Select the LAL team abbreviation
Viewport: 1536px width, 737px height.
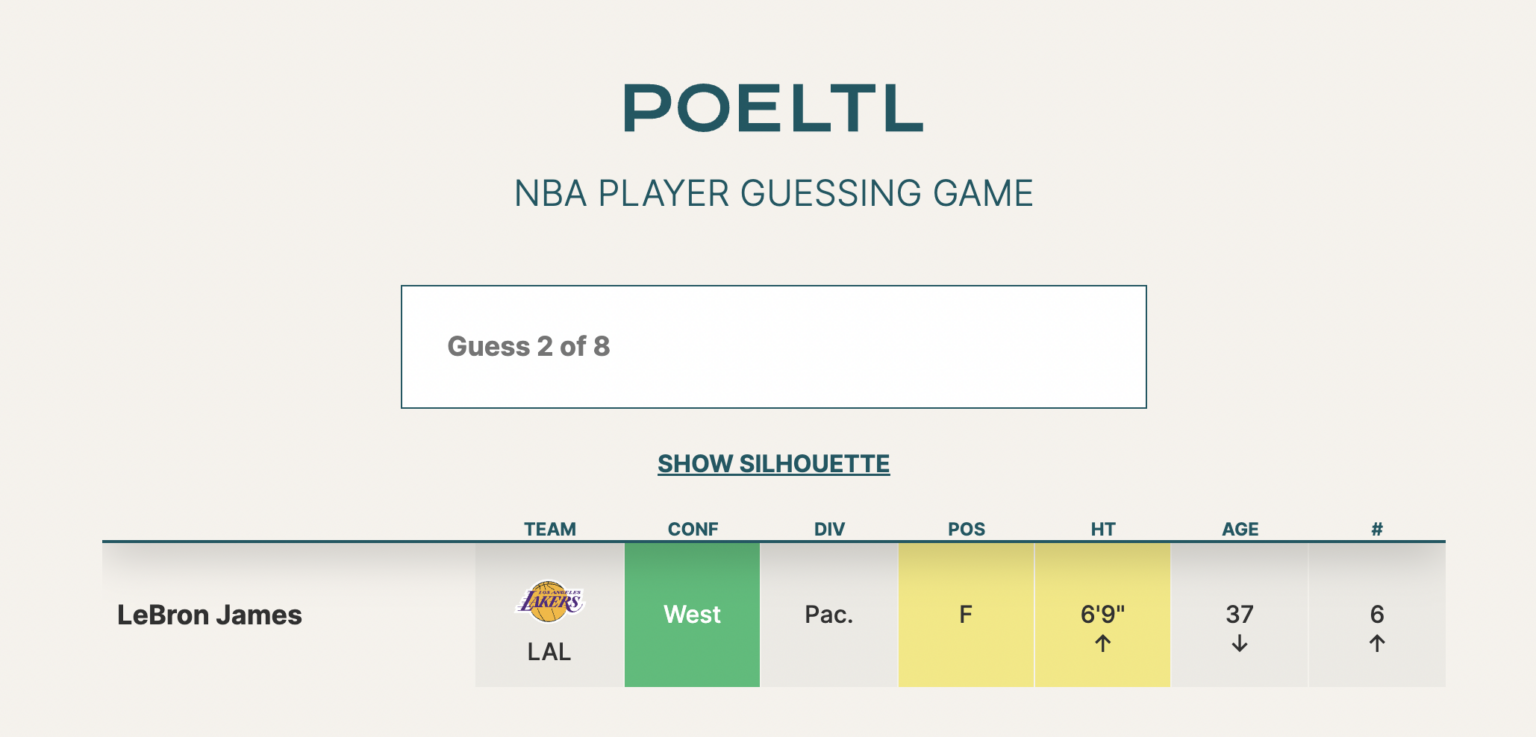(x=549, y=651)
